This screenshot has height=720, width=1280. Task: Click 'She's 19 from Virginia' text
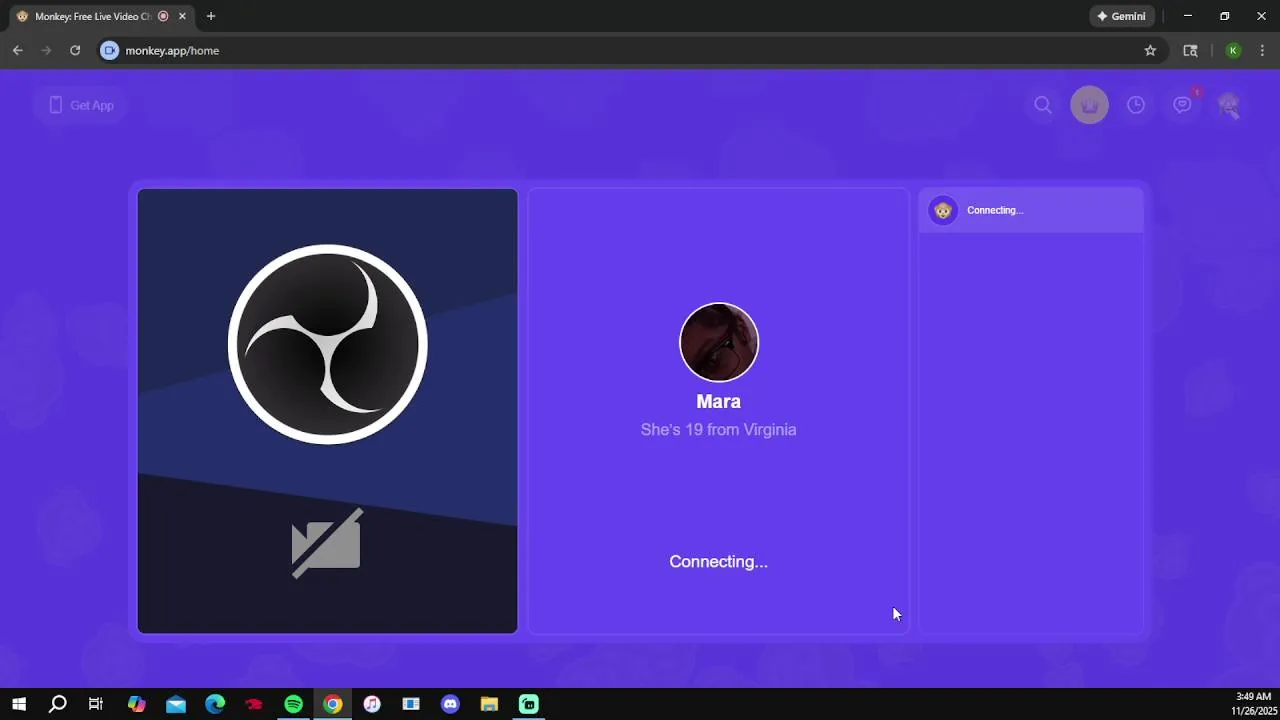pyautogui.click(x=718, y=429)
